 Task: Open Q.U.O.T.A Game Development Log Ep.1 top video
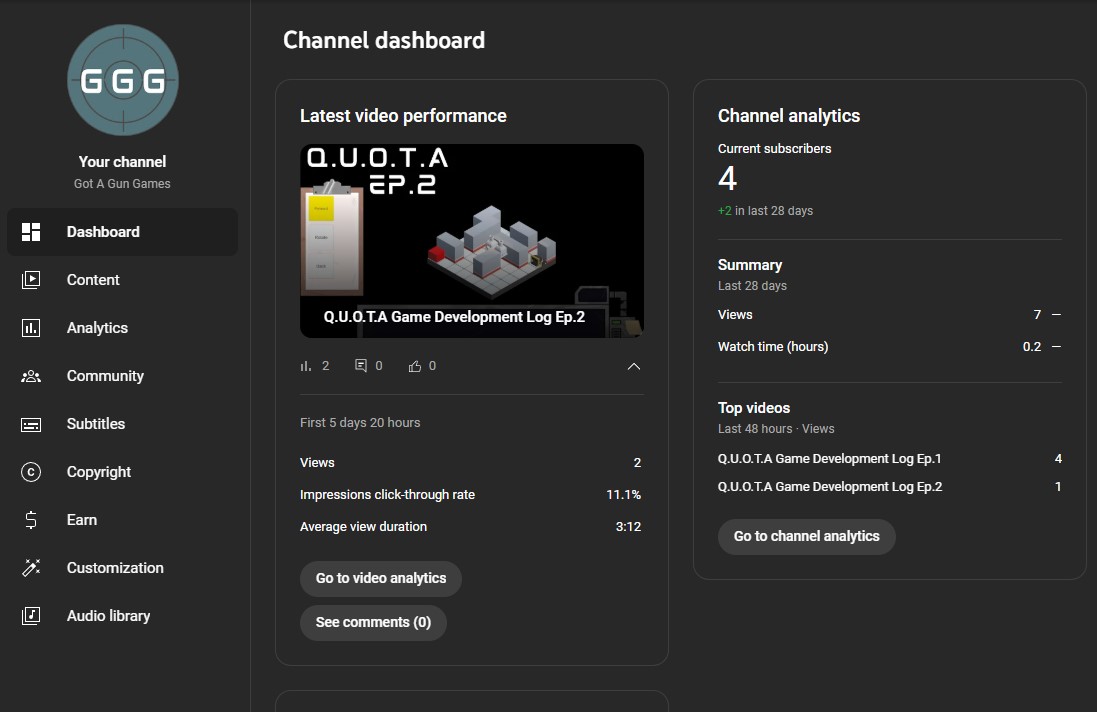coord(829,459)
